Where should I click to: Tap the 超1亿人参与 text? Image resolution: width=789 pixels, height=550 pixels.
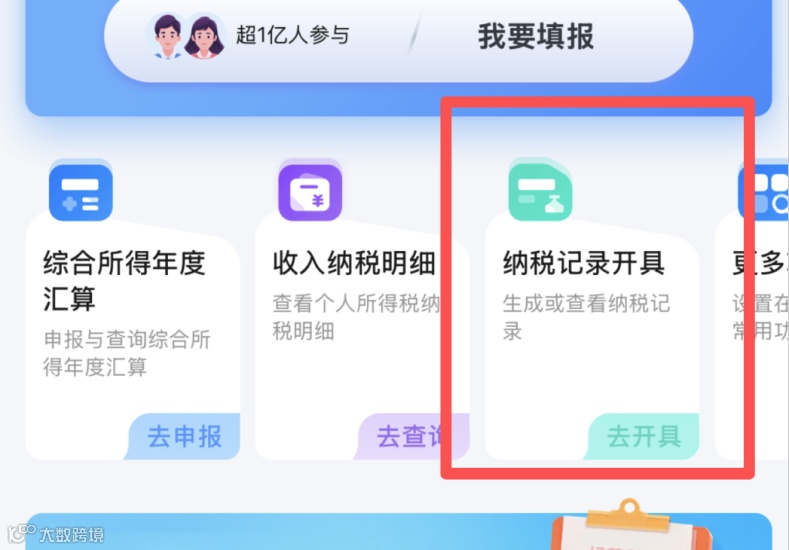pyautogui.click(x=292, y=36)
